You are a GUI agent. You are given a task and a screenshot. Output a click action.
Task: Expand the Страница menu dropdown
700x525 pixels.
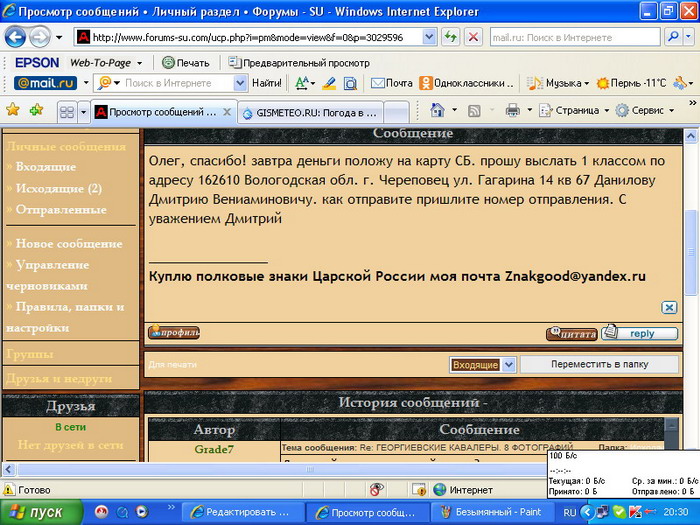pyautogui.click(x=580, y=110)
